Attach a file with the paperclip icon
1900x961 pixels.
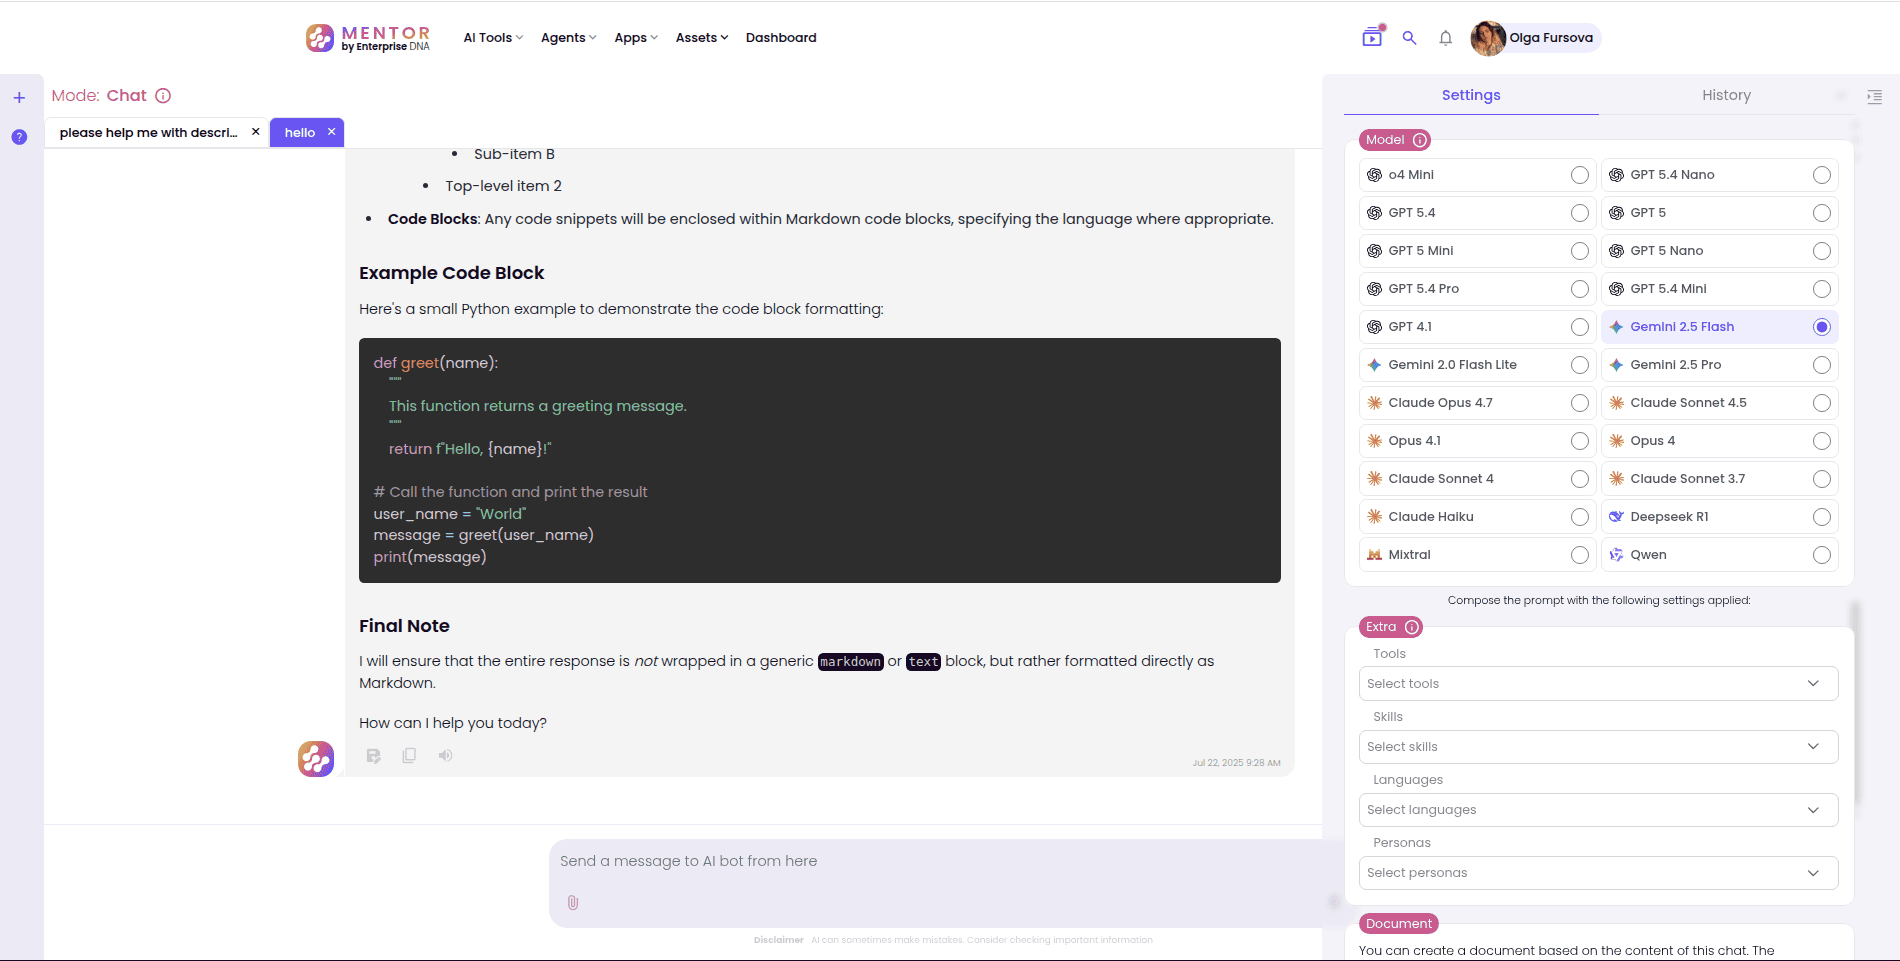[573, 902]
